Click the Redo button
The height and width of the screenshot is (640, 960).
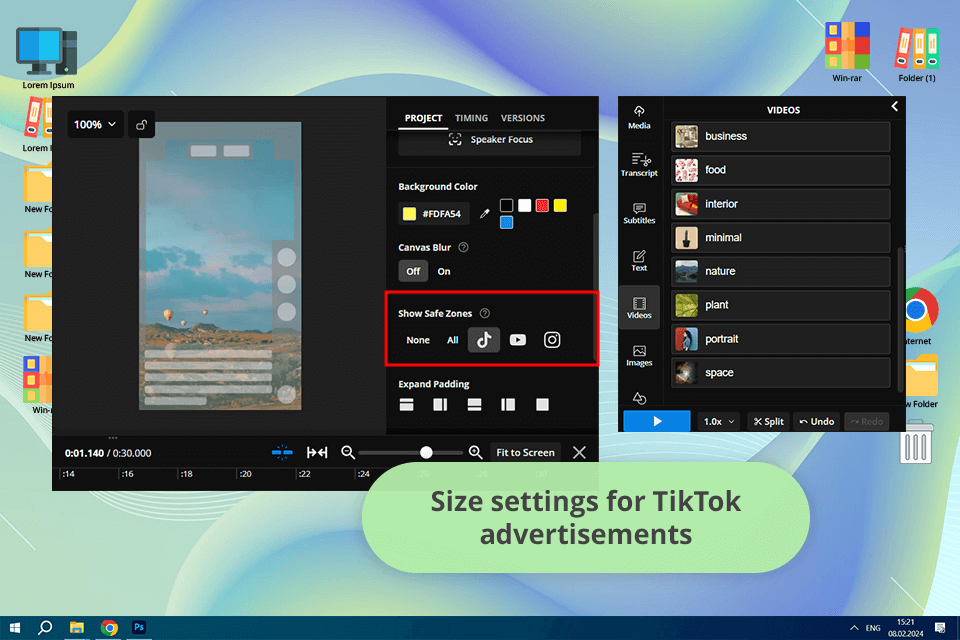[x=867, y=421]
